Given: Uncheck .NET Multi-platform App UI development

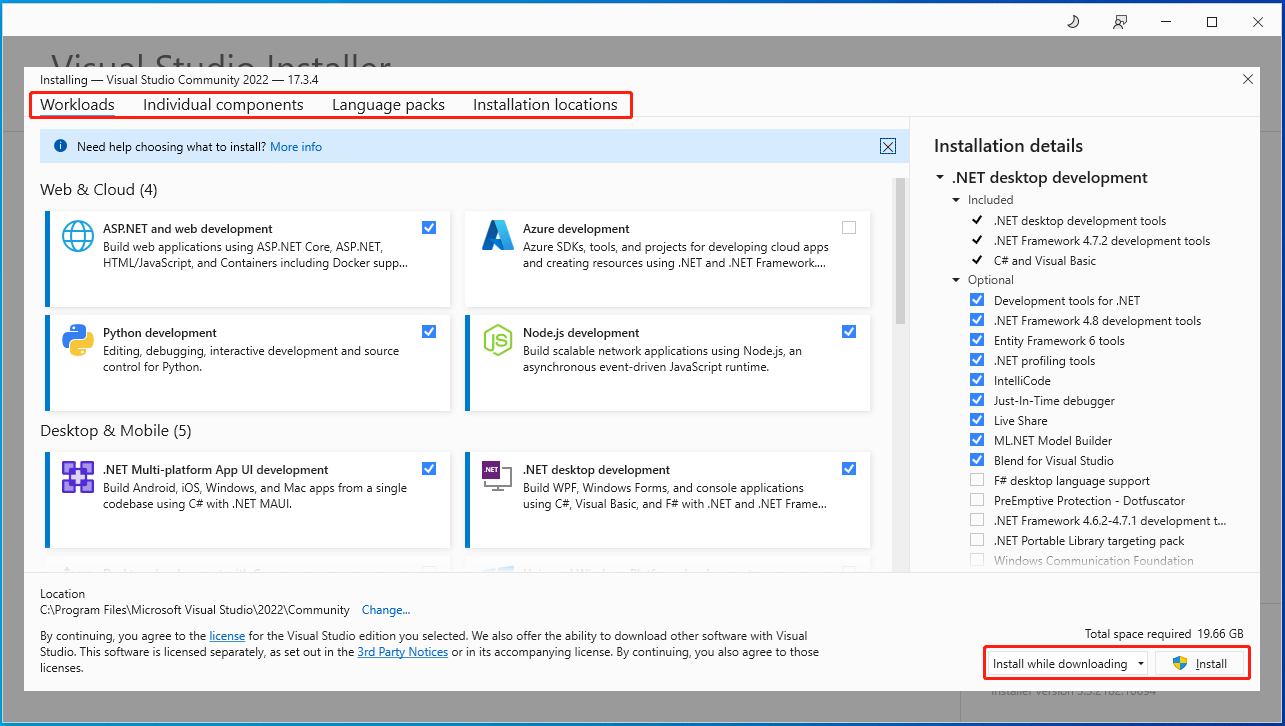Looking at the screenshot, I should (x=429, y=468).
